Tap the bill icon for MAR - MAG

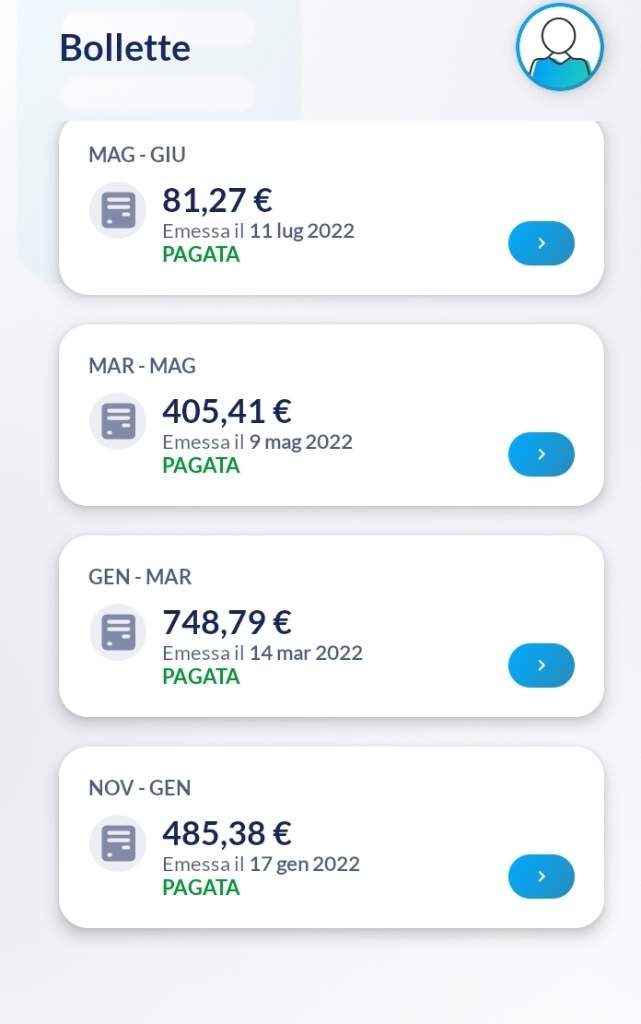click(x=117, y=421)
